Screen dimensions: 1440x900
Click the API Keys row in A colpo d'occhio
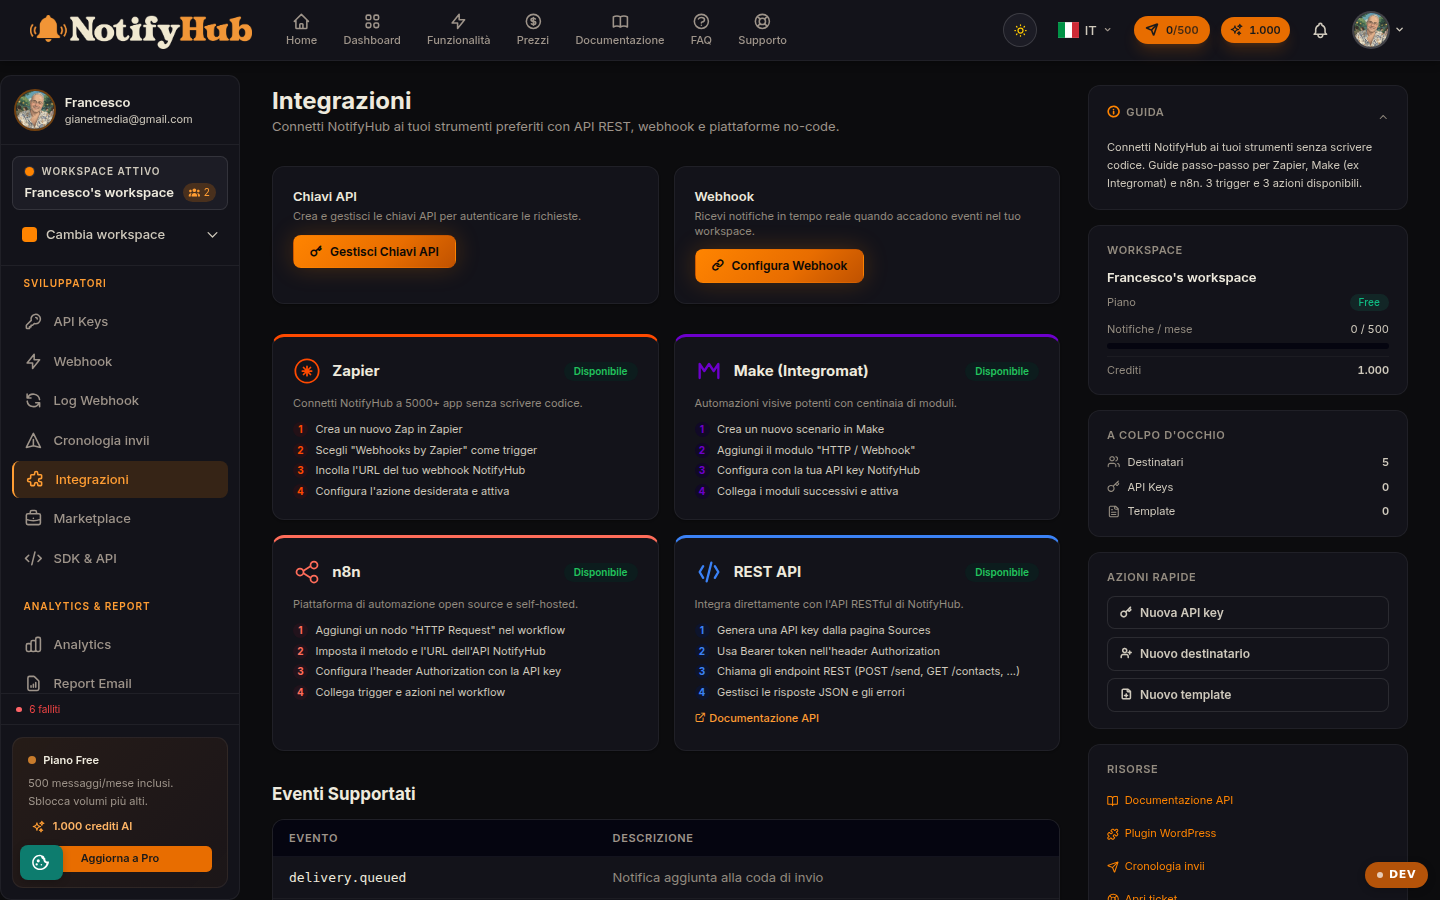(x=1248, y=487)
